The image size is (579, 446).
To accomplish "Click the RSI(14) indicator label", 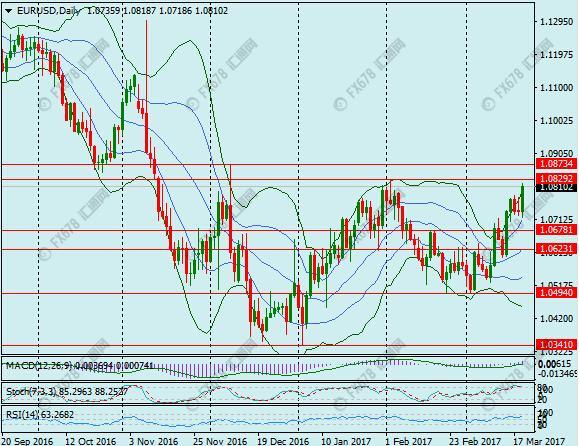I will (x=22, y=415).
